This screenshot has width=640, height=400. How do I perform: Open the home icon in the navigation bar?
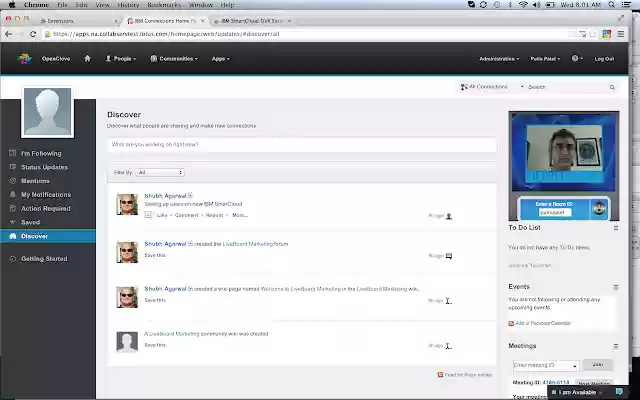pos(87,58)
